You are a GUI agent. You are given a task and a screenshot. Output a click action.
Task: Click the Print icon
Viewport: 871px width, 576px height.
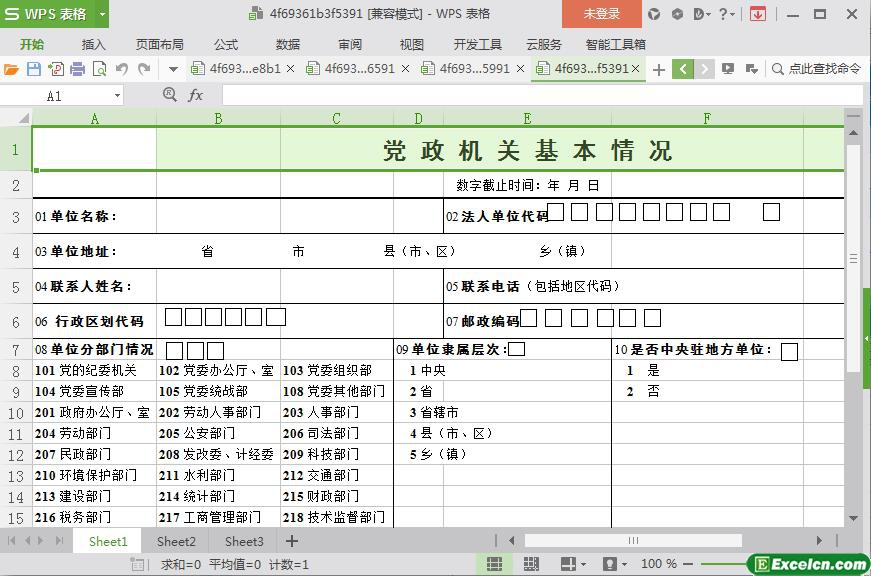[x=77, y=69]
